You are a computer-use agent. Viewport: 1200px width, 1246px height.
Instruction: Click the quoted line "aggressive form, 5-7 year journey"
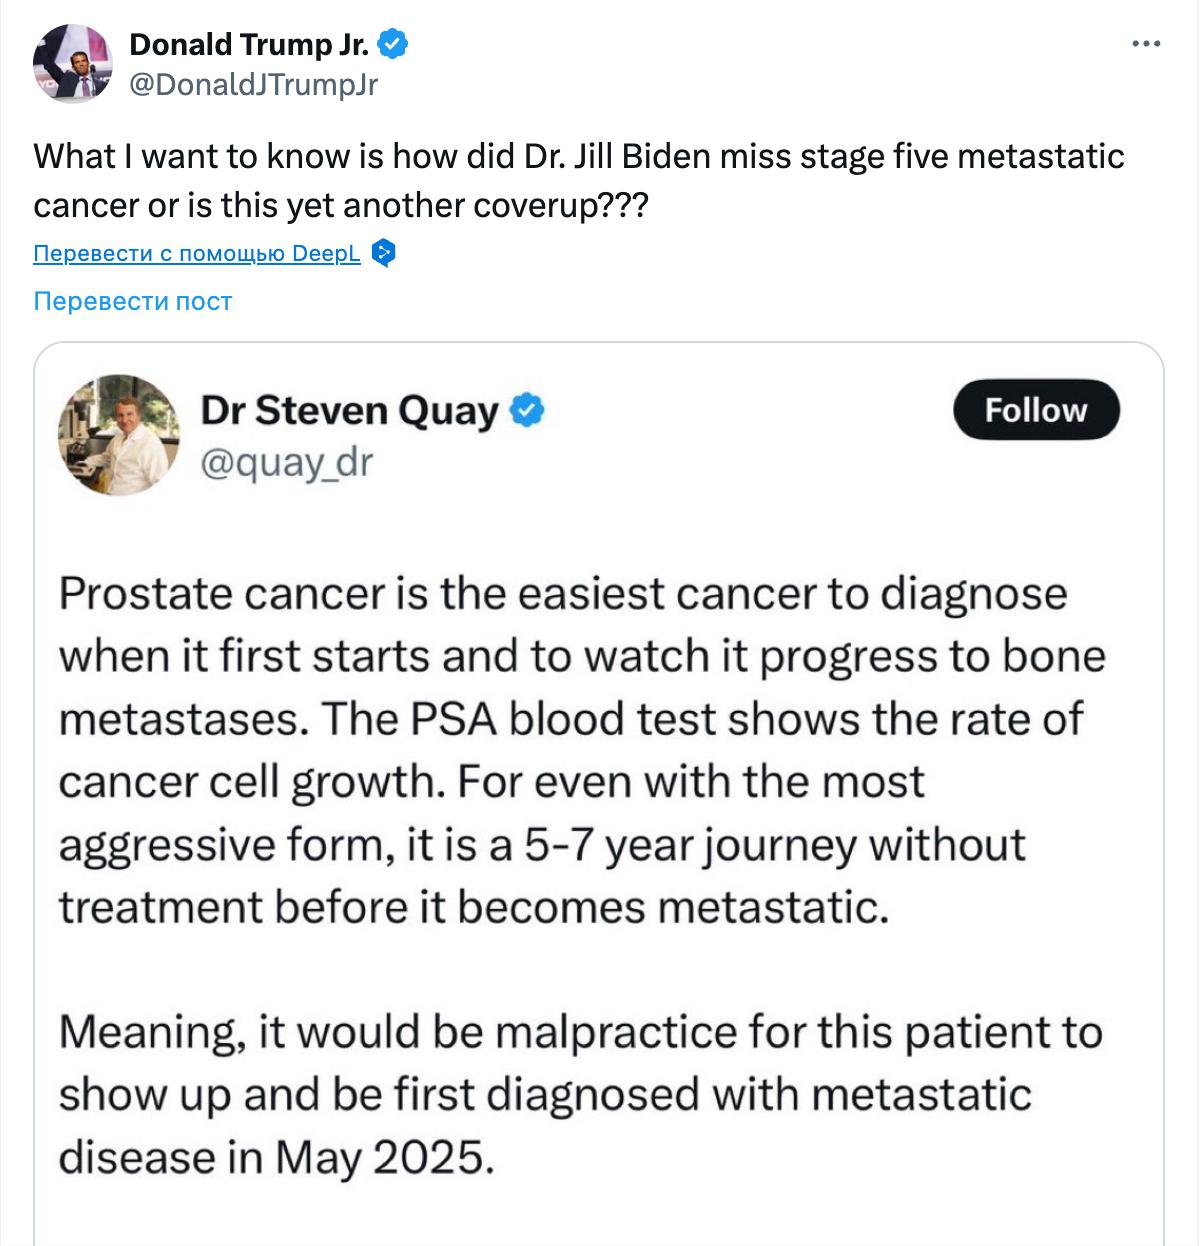pos(542,845)
